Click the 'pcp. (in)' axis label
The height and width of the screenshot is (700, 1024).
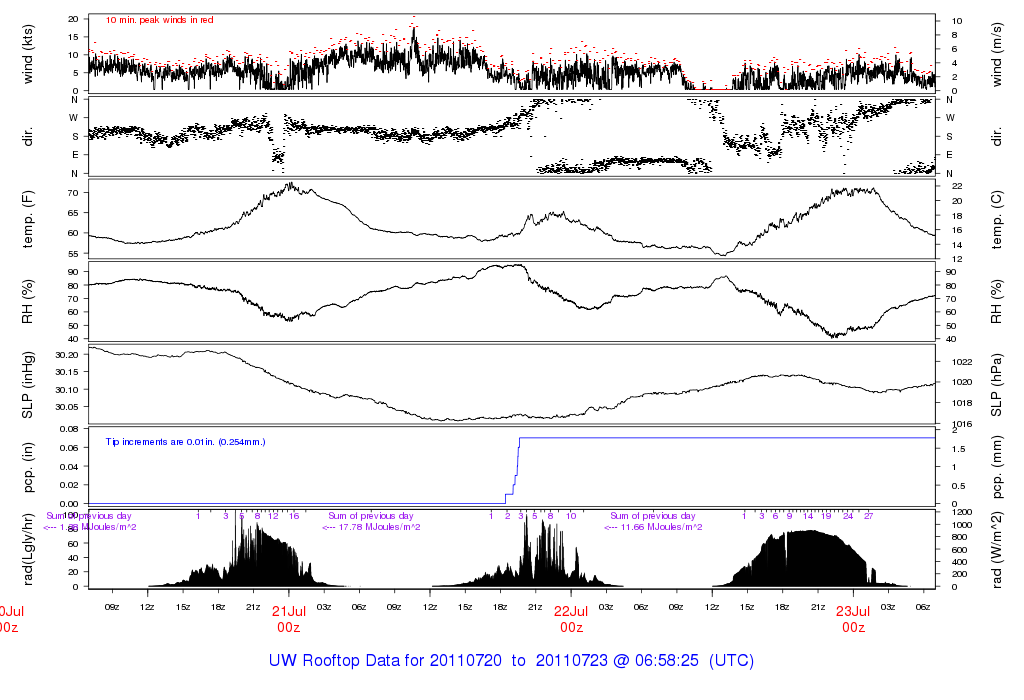(x=27, y=467)
